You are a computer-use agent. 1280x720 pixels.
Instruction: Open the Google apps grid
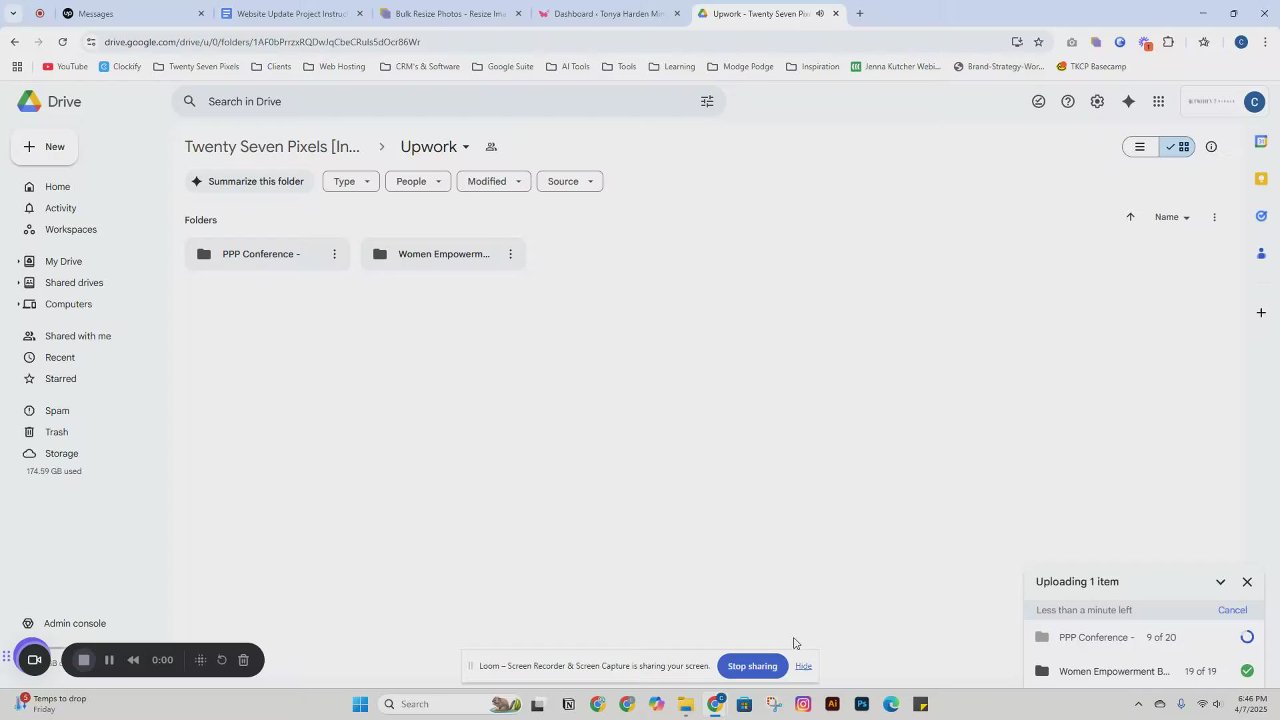tap(1158, 101)
